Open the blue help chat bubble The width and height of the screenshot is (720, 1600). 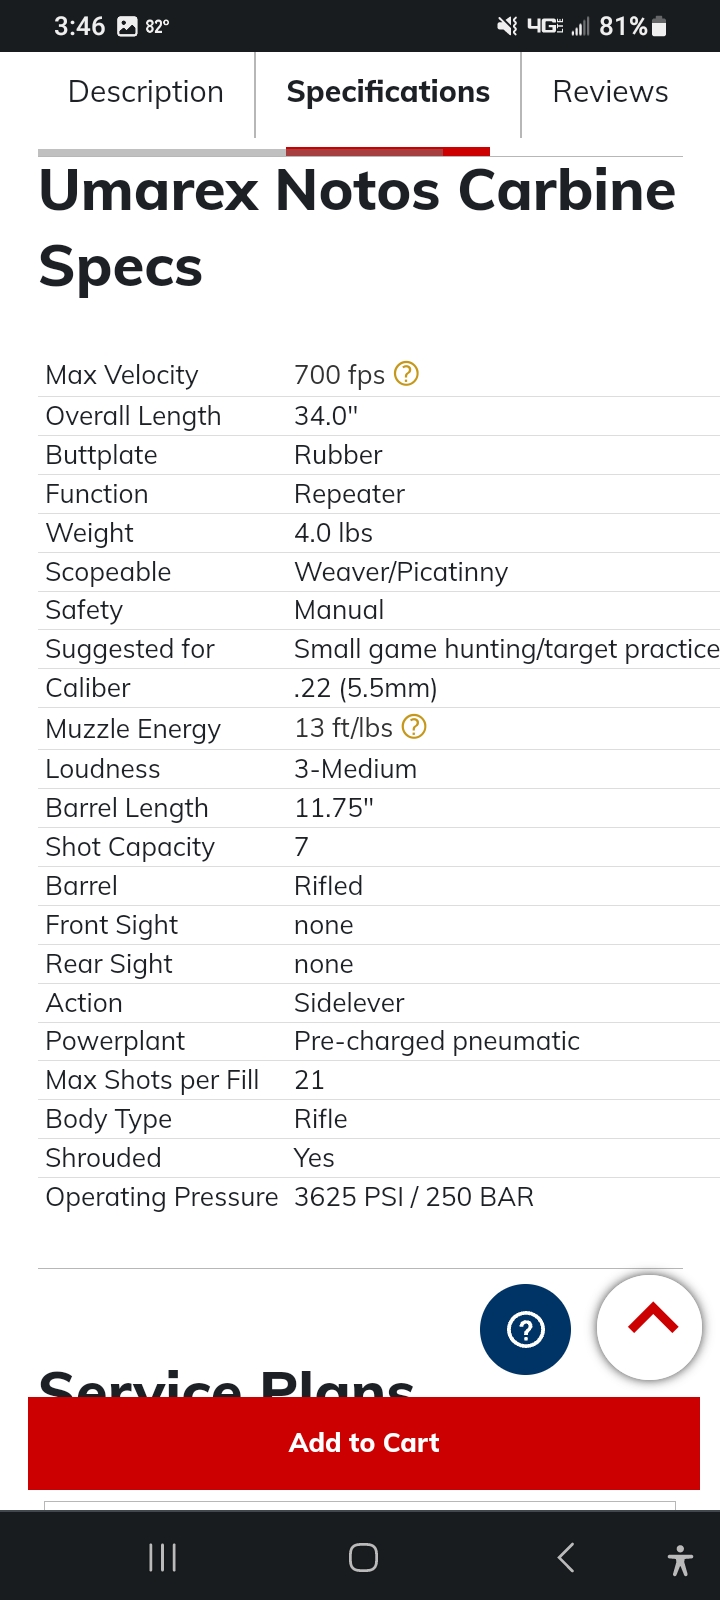tap(526, 1329)
